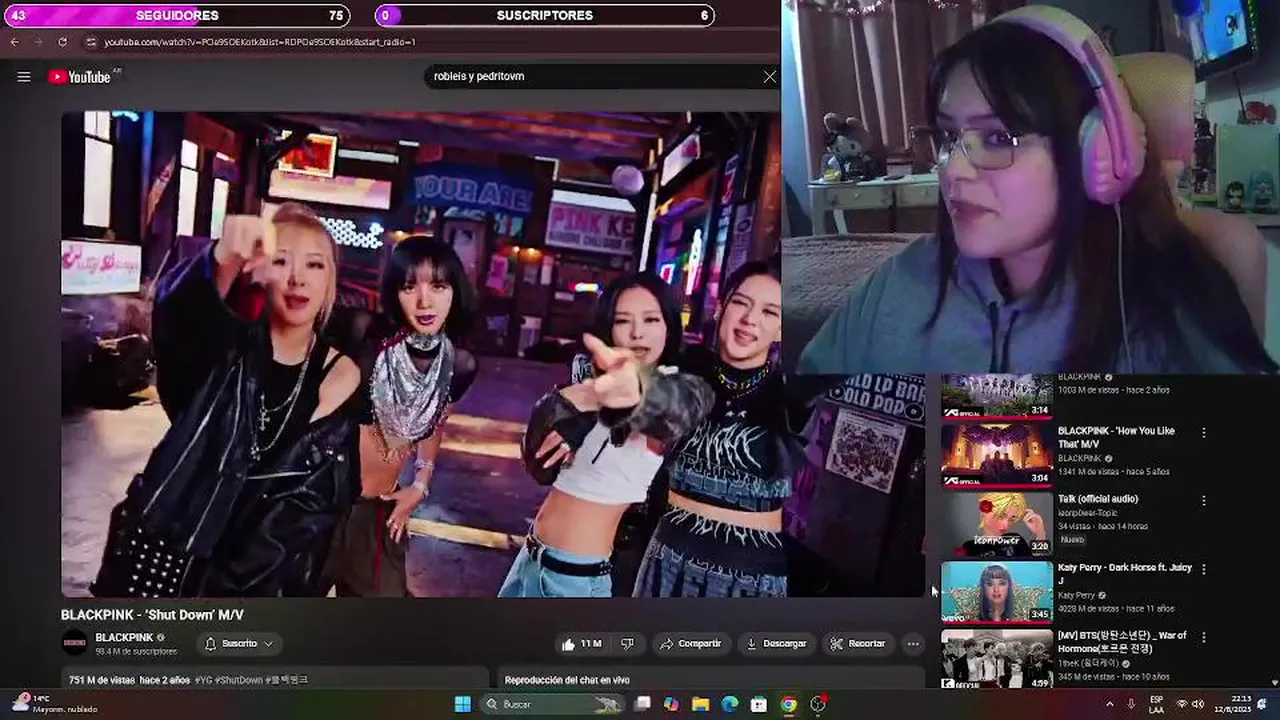Click the #YG hashtag in description
1280x720 pixels.
tap(202, 680)
